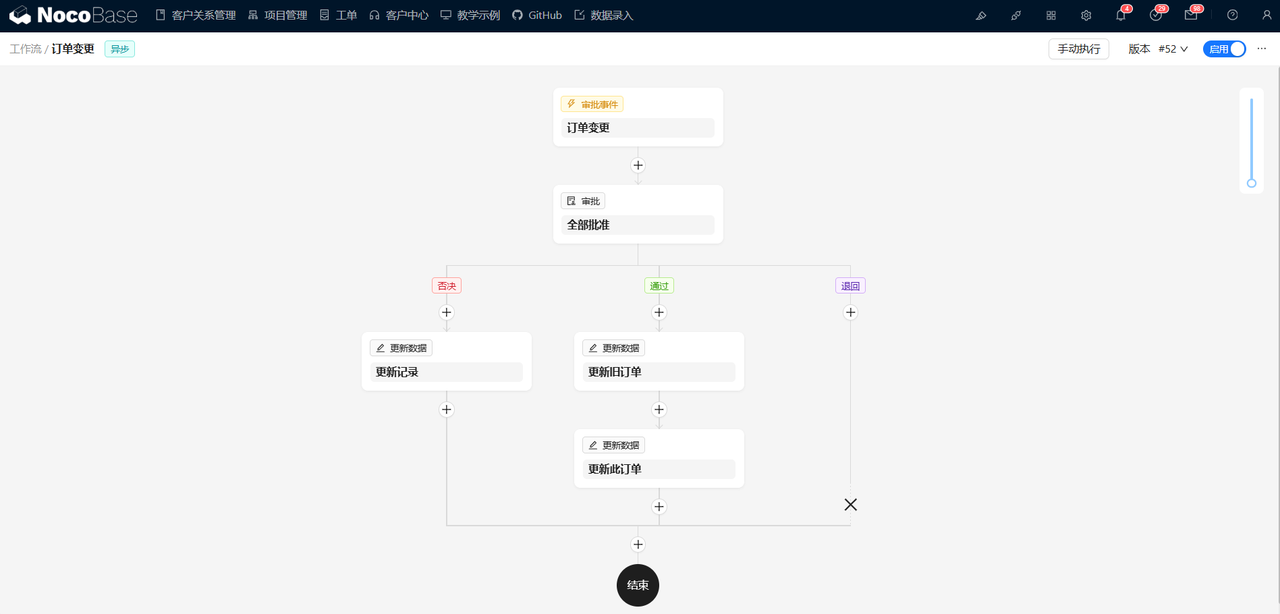Open the GitHub link in the navigation bar
The height and width of the screenshot is (614, 1280).
[536, 15]
